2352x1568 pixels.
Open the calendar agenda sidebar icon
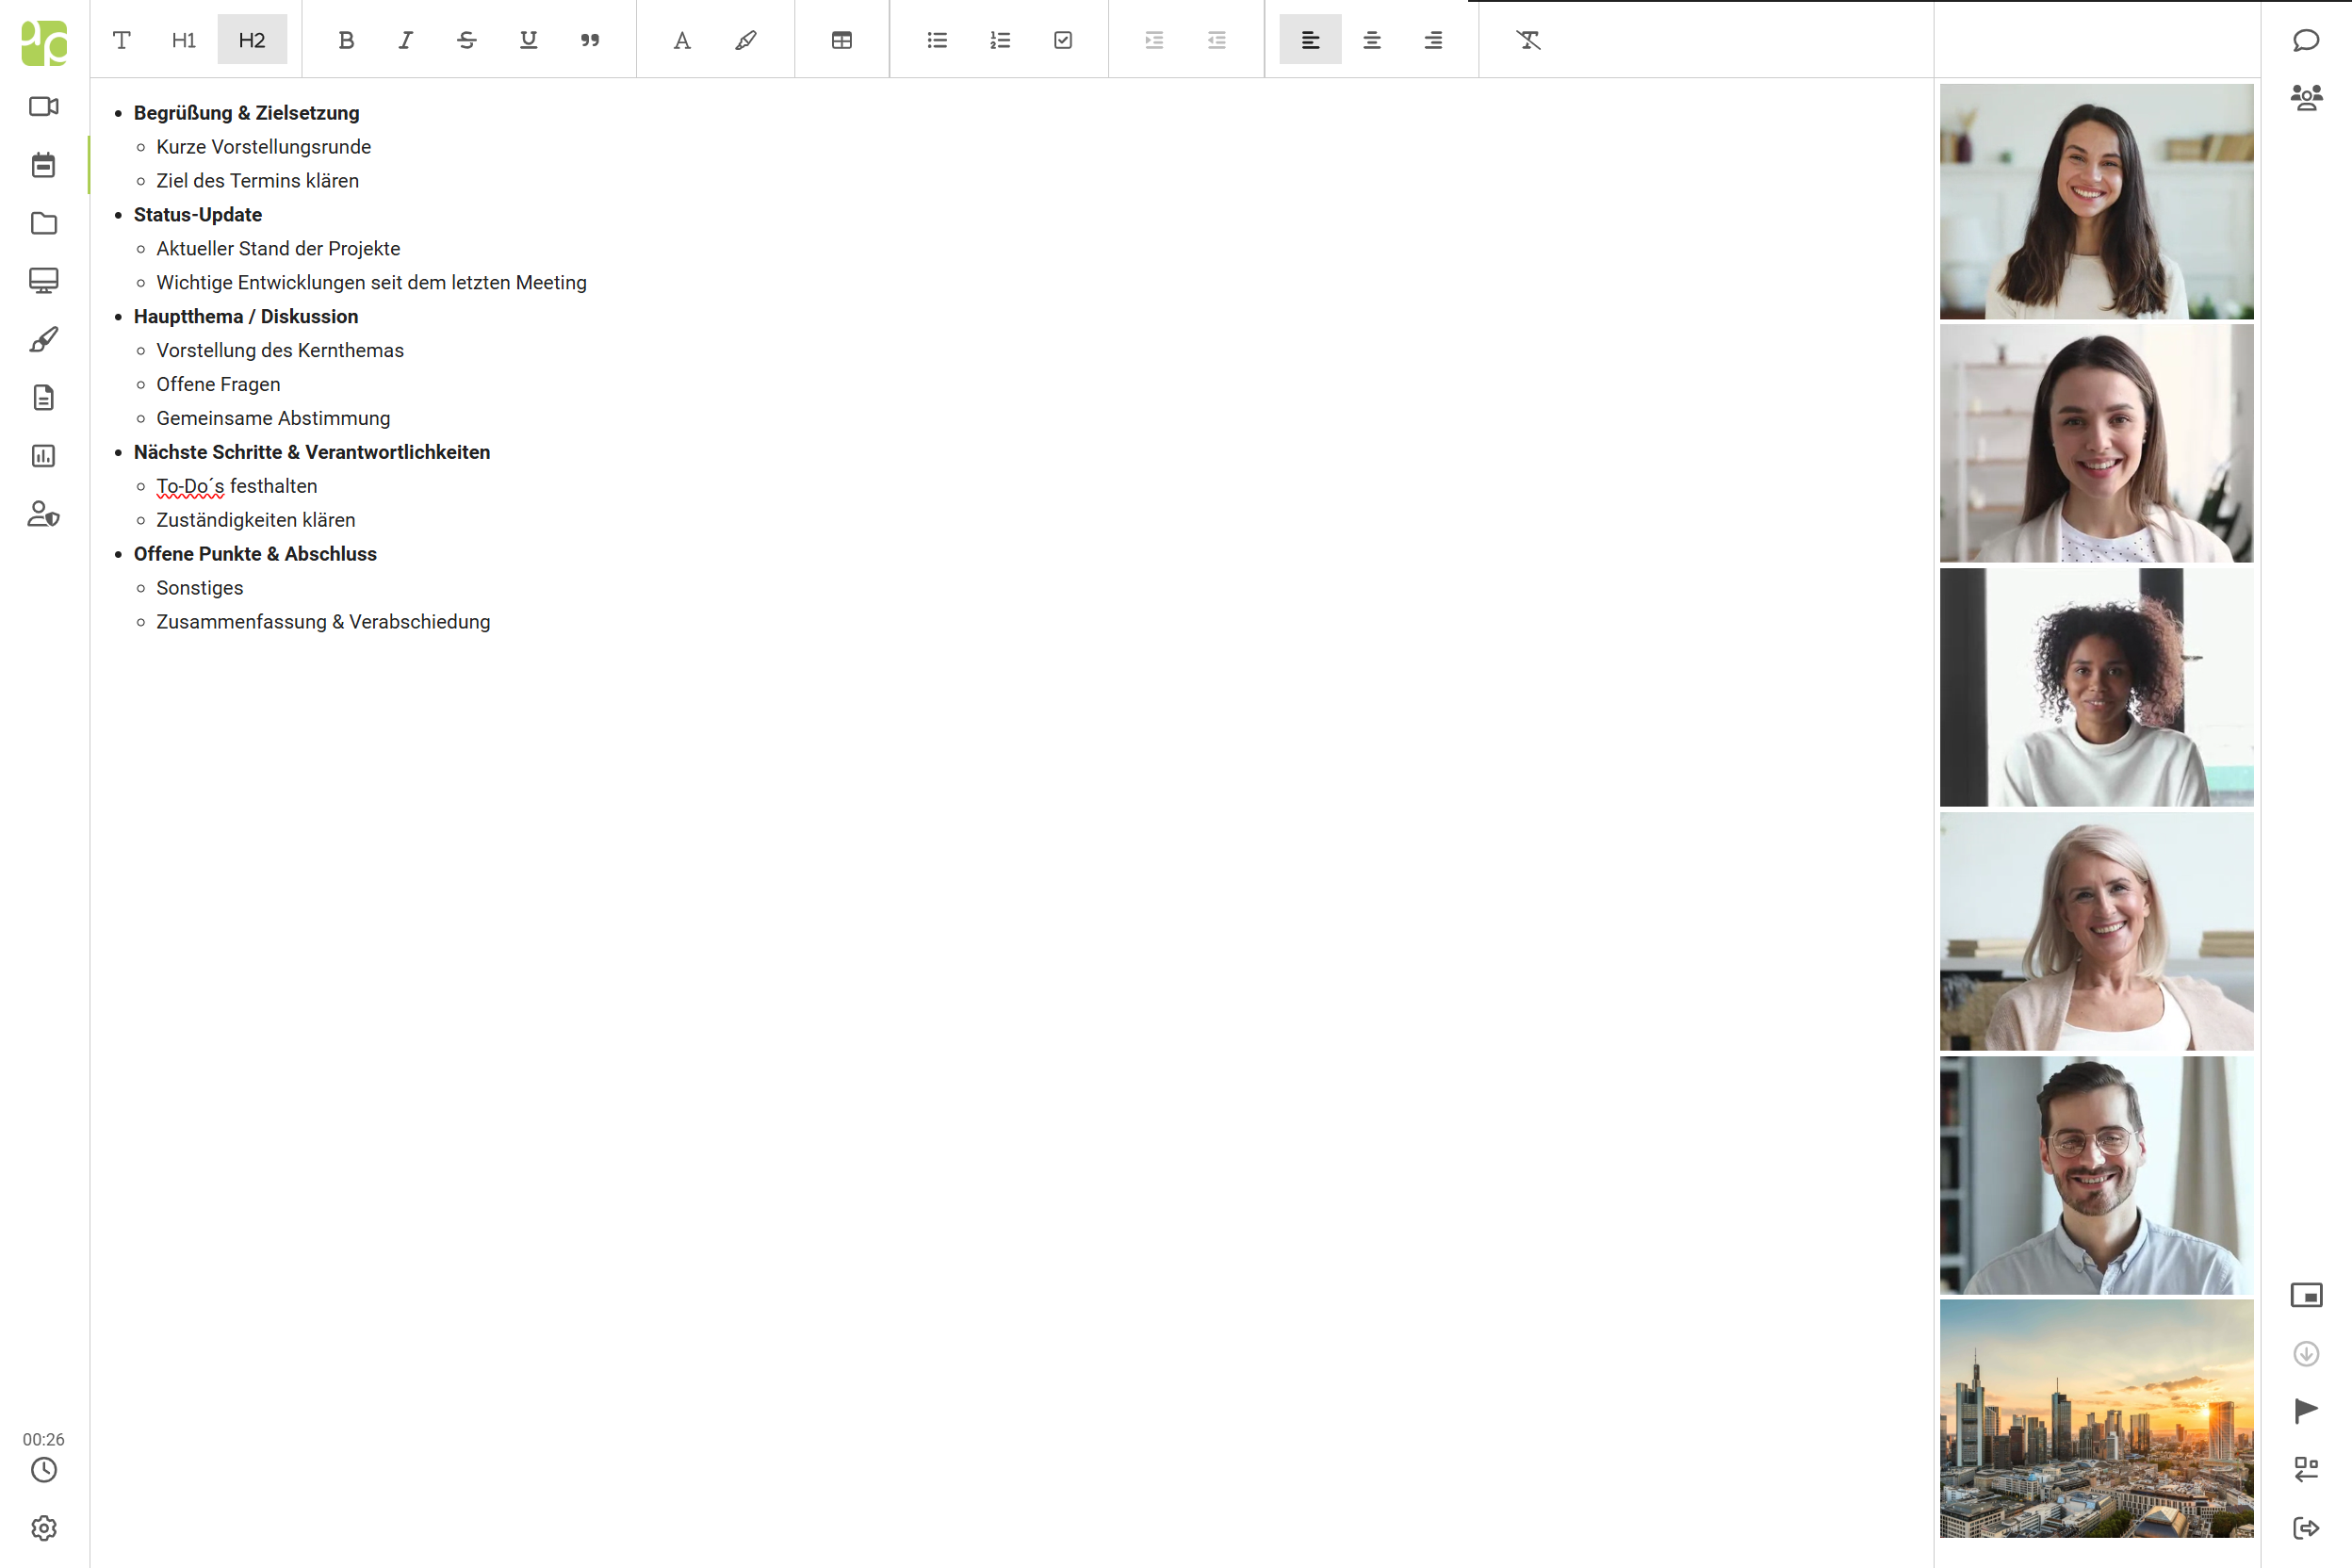pyautogui.click(x=44, y=165)
